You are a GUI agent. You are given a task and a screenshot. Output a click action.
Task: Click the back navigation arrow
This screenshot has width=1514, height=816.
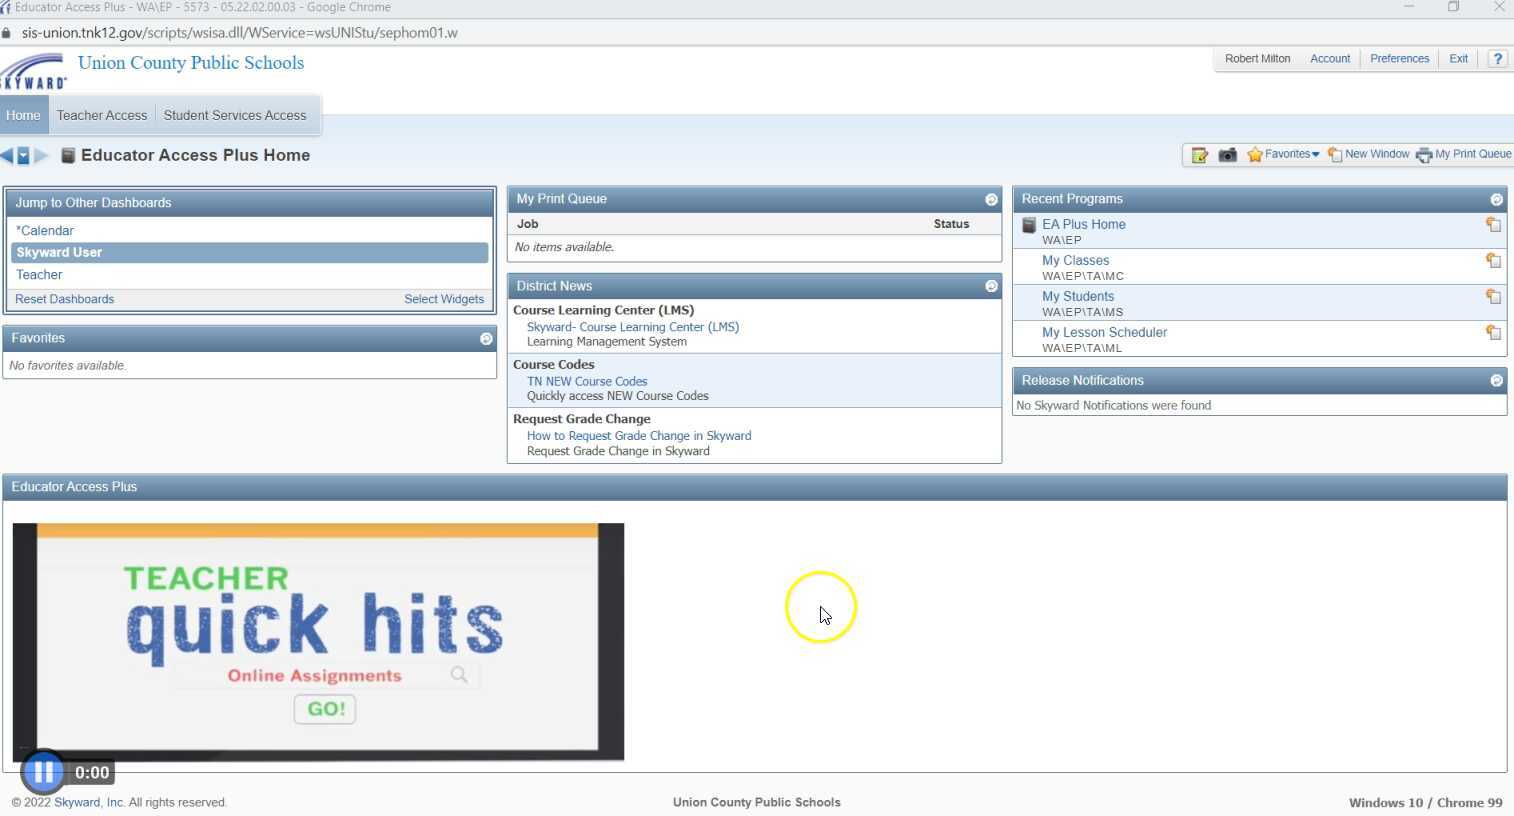[x=7, y=156]
